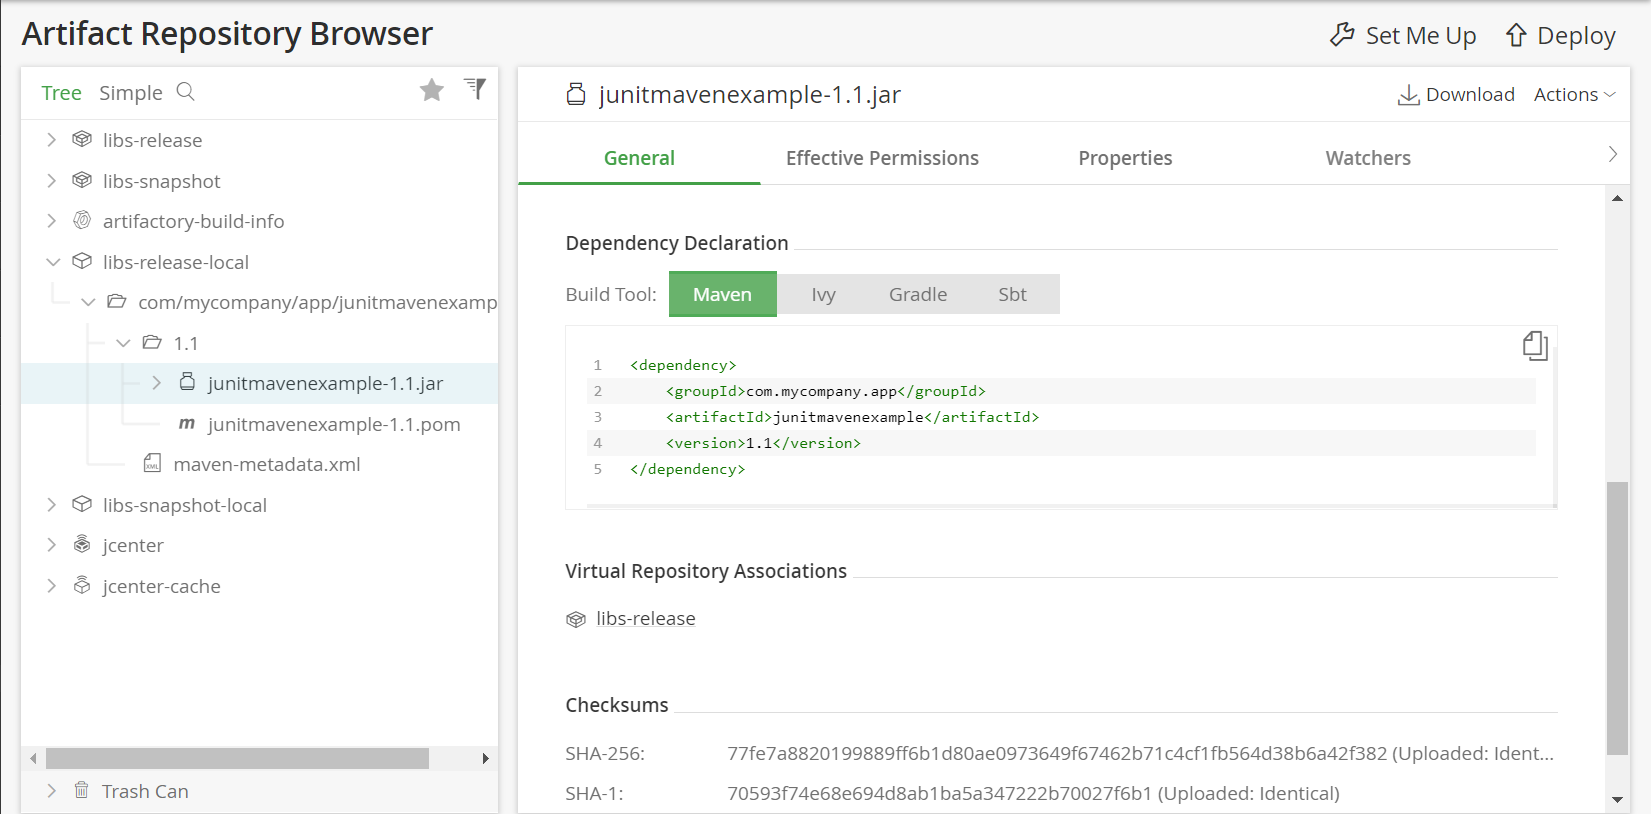This screenshot has height=814, width=1651.
Task: Choose Sbt build tool option
Action: tap(1012, 295)
